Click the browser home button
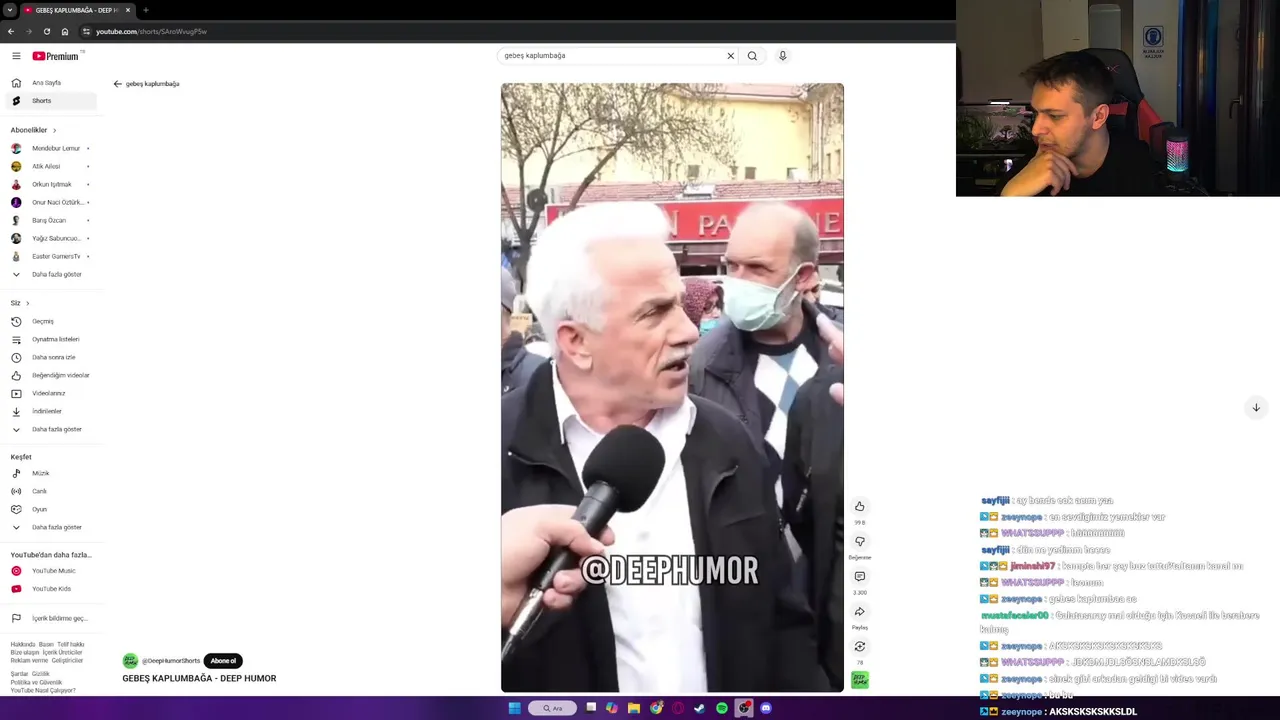1280x720 pixels. click(65, 31)
